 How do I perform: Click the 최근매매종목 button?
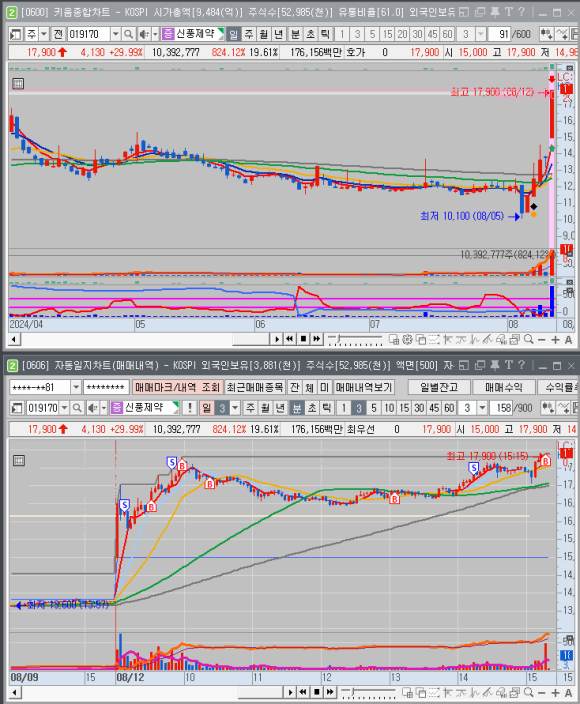point(255,387)
